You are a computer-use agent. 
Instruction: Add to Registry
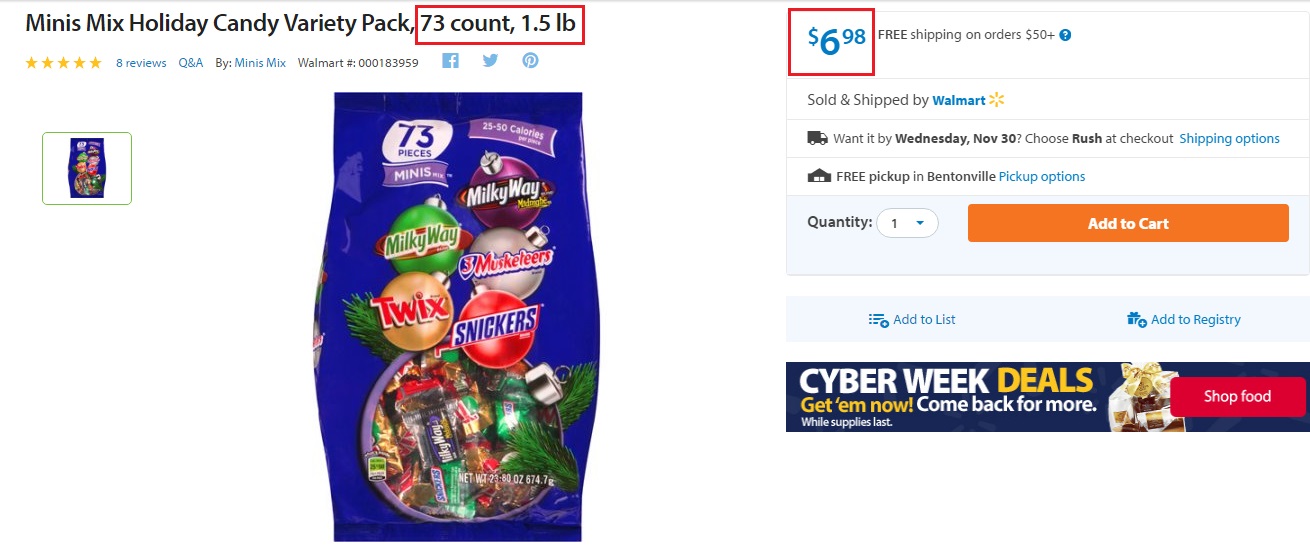click(x=1184, y=320)
